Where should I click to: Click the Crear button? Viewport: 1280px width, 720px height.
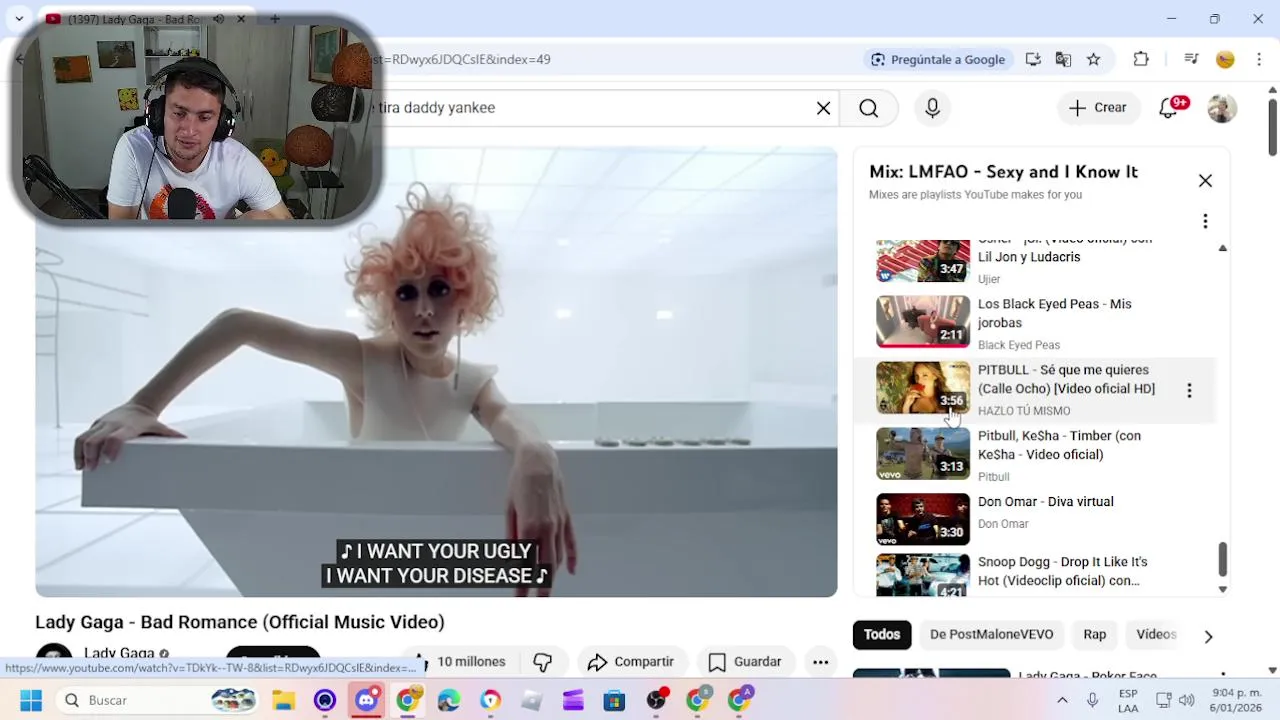point(1098,108)
